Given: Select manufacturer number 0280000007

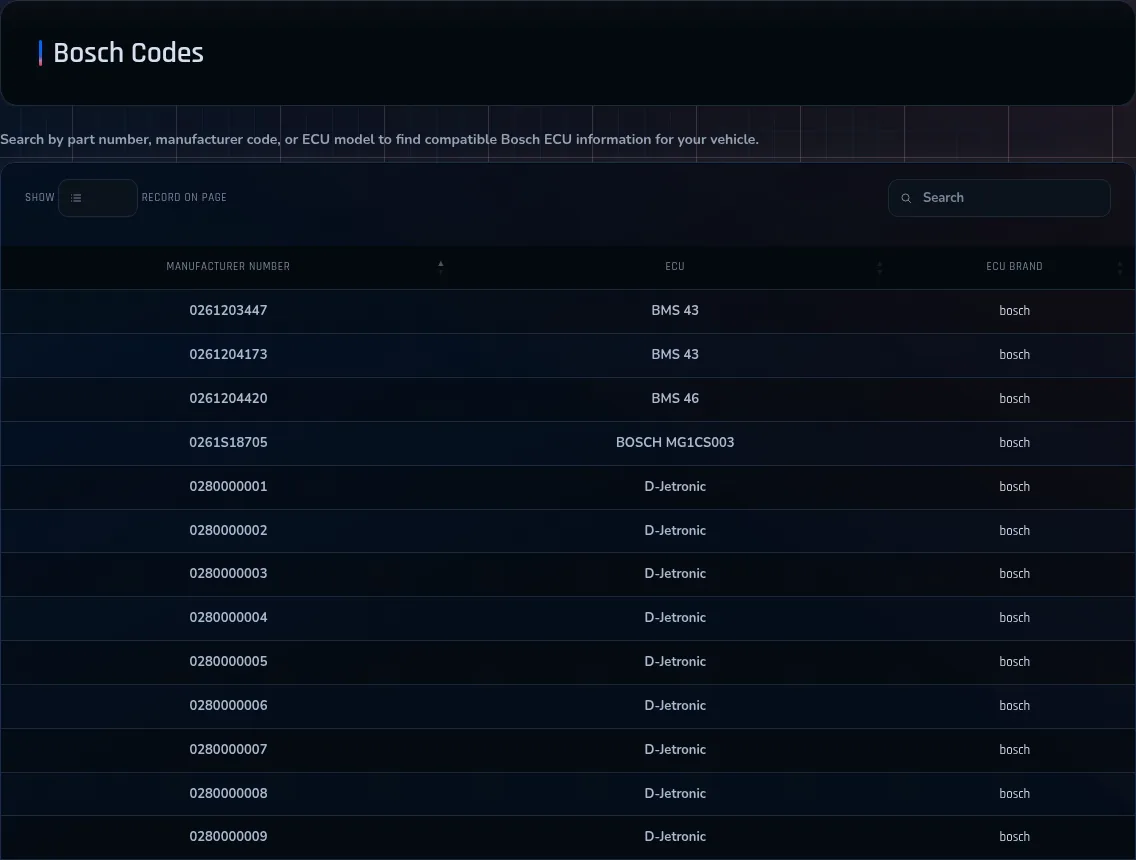Looking at the screenshot, I should pos(228,749).
